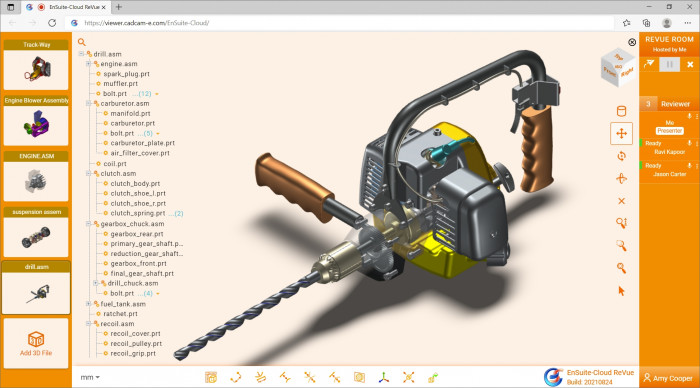Select the Reviewer tab in Revue Room
Viewport: 700px width, 388px height.
coord(675,104)
